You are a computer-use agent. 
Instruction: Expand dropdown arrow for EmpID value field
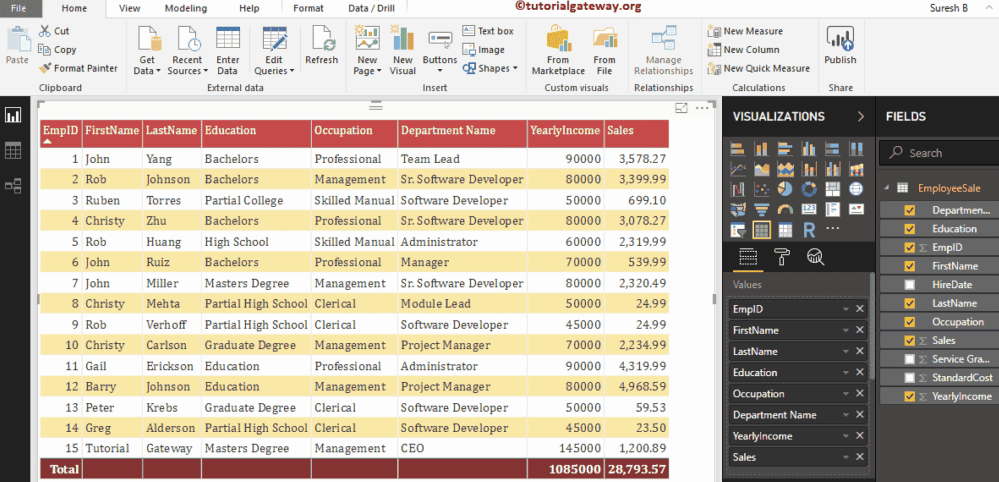click(845, 309)
